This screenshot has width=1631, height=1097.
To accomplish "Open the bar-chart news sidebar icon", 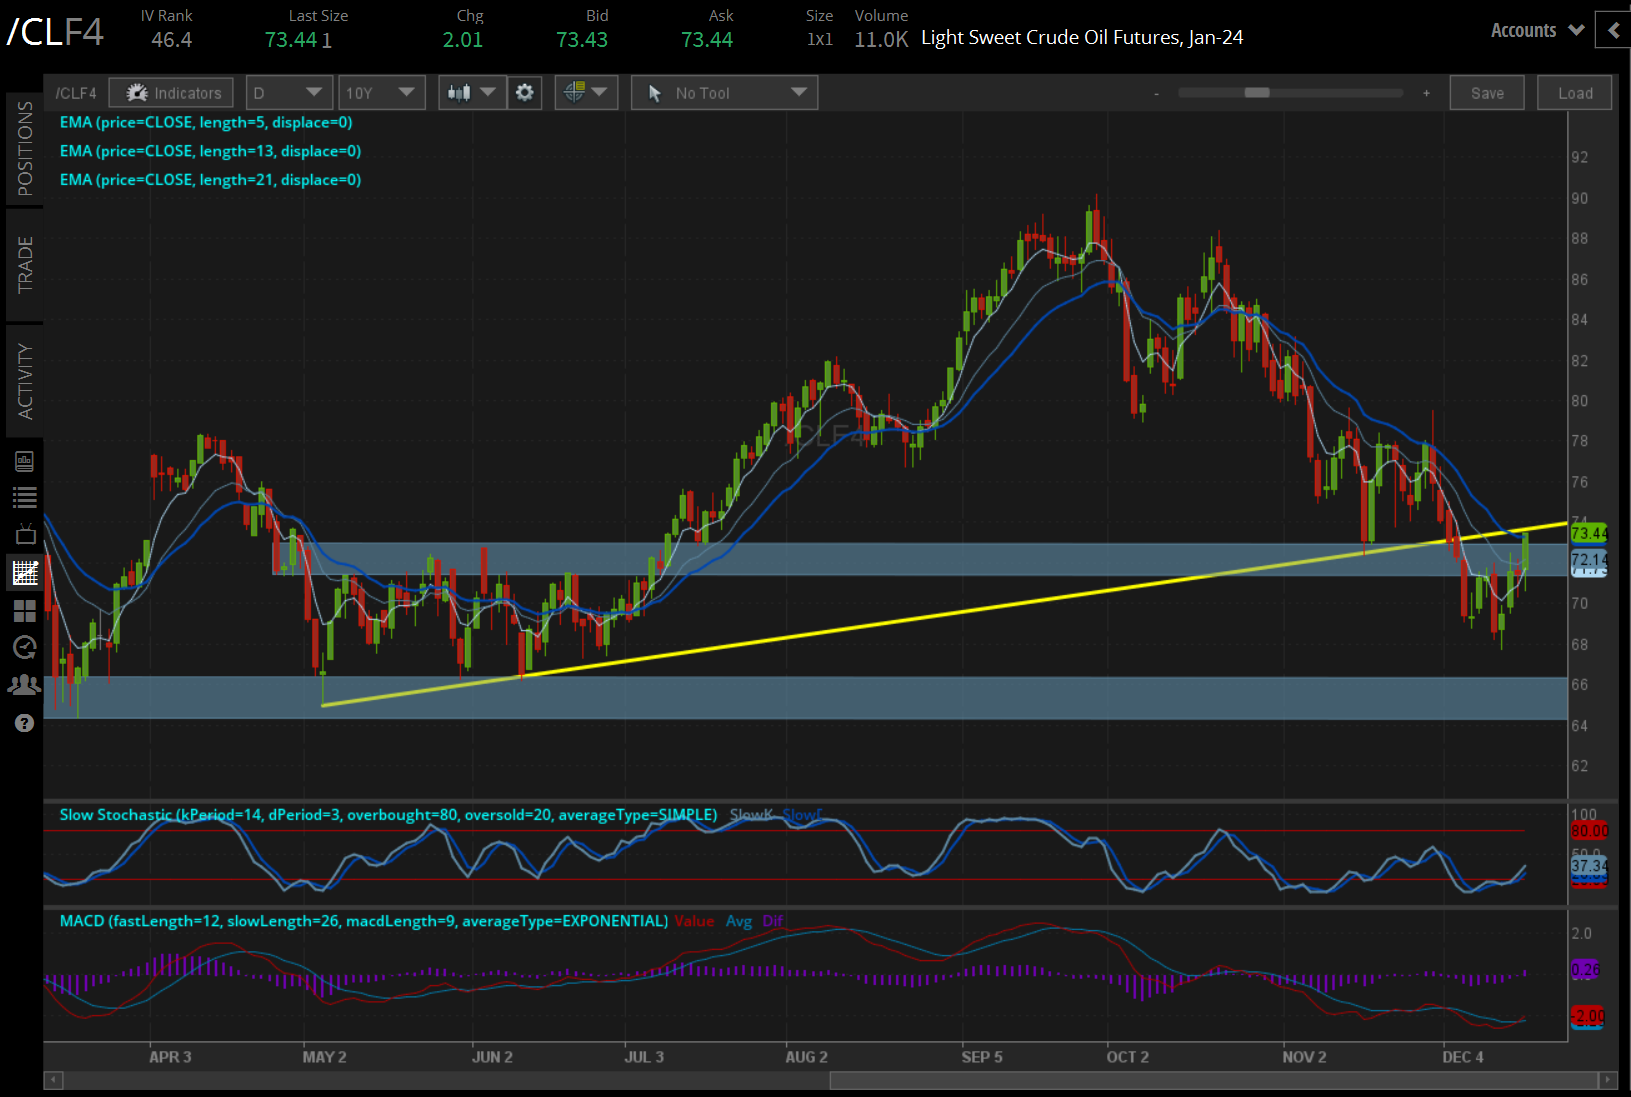I will click(x=25, y=461).
